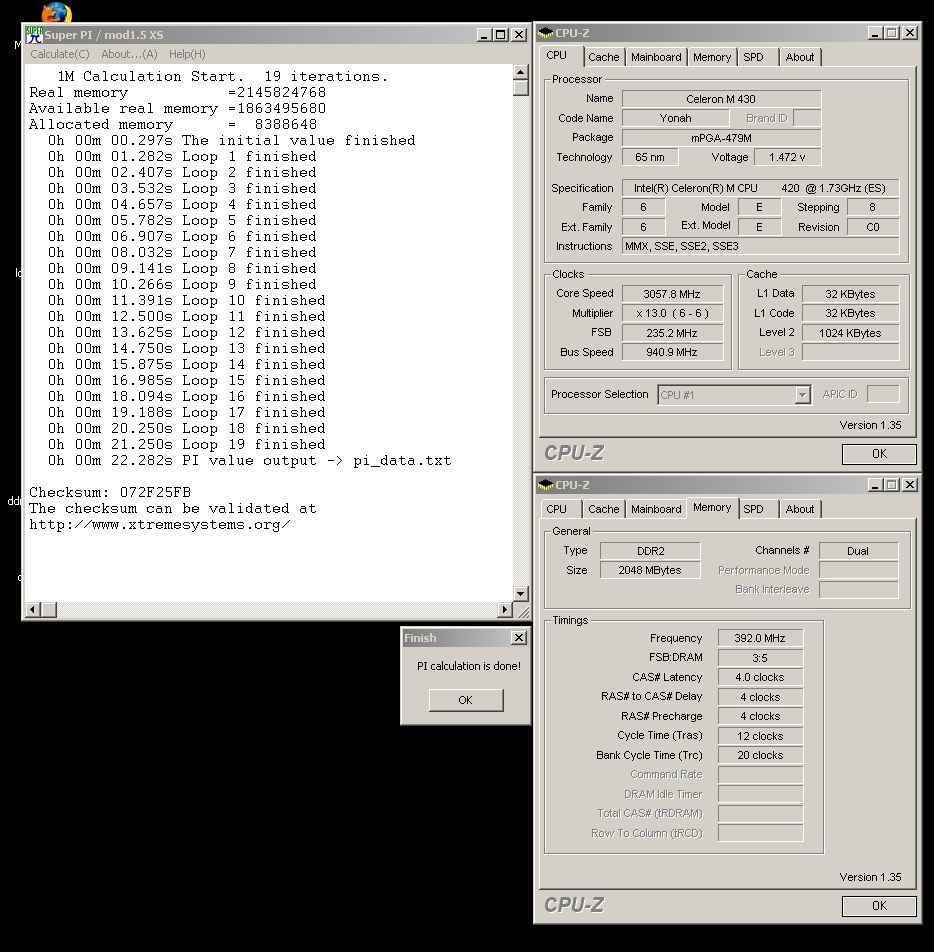Click the Instructions value MMX, SSE, SSE2, SSE3

[x=760, y=246]
